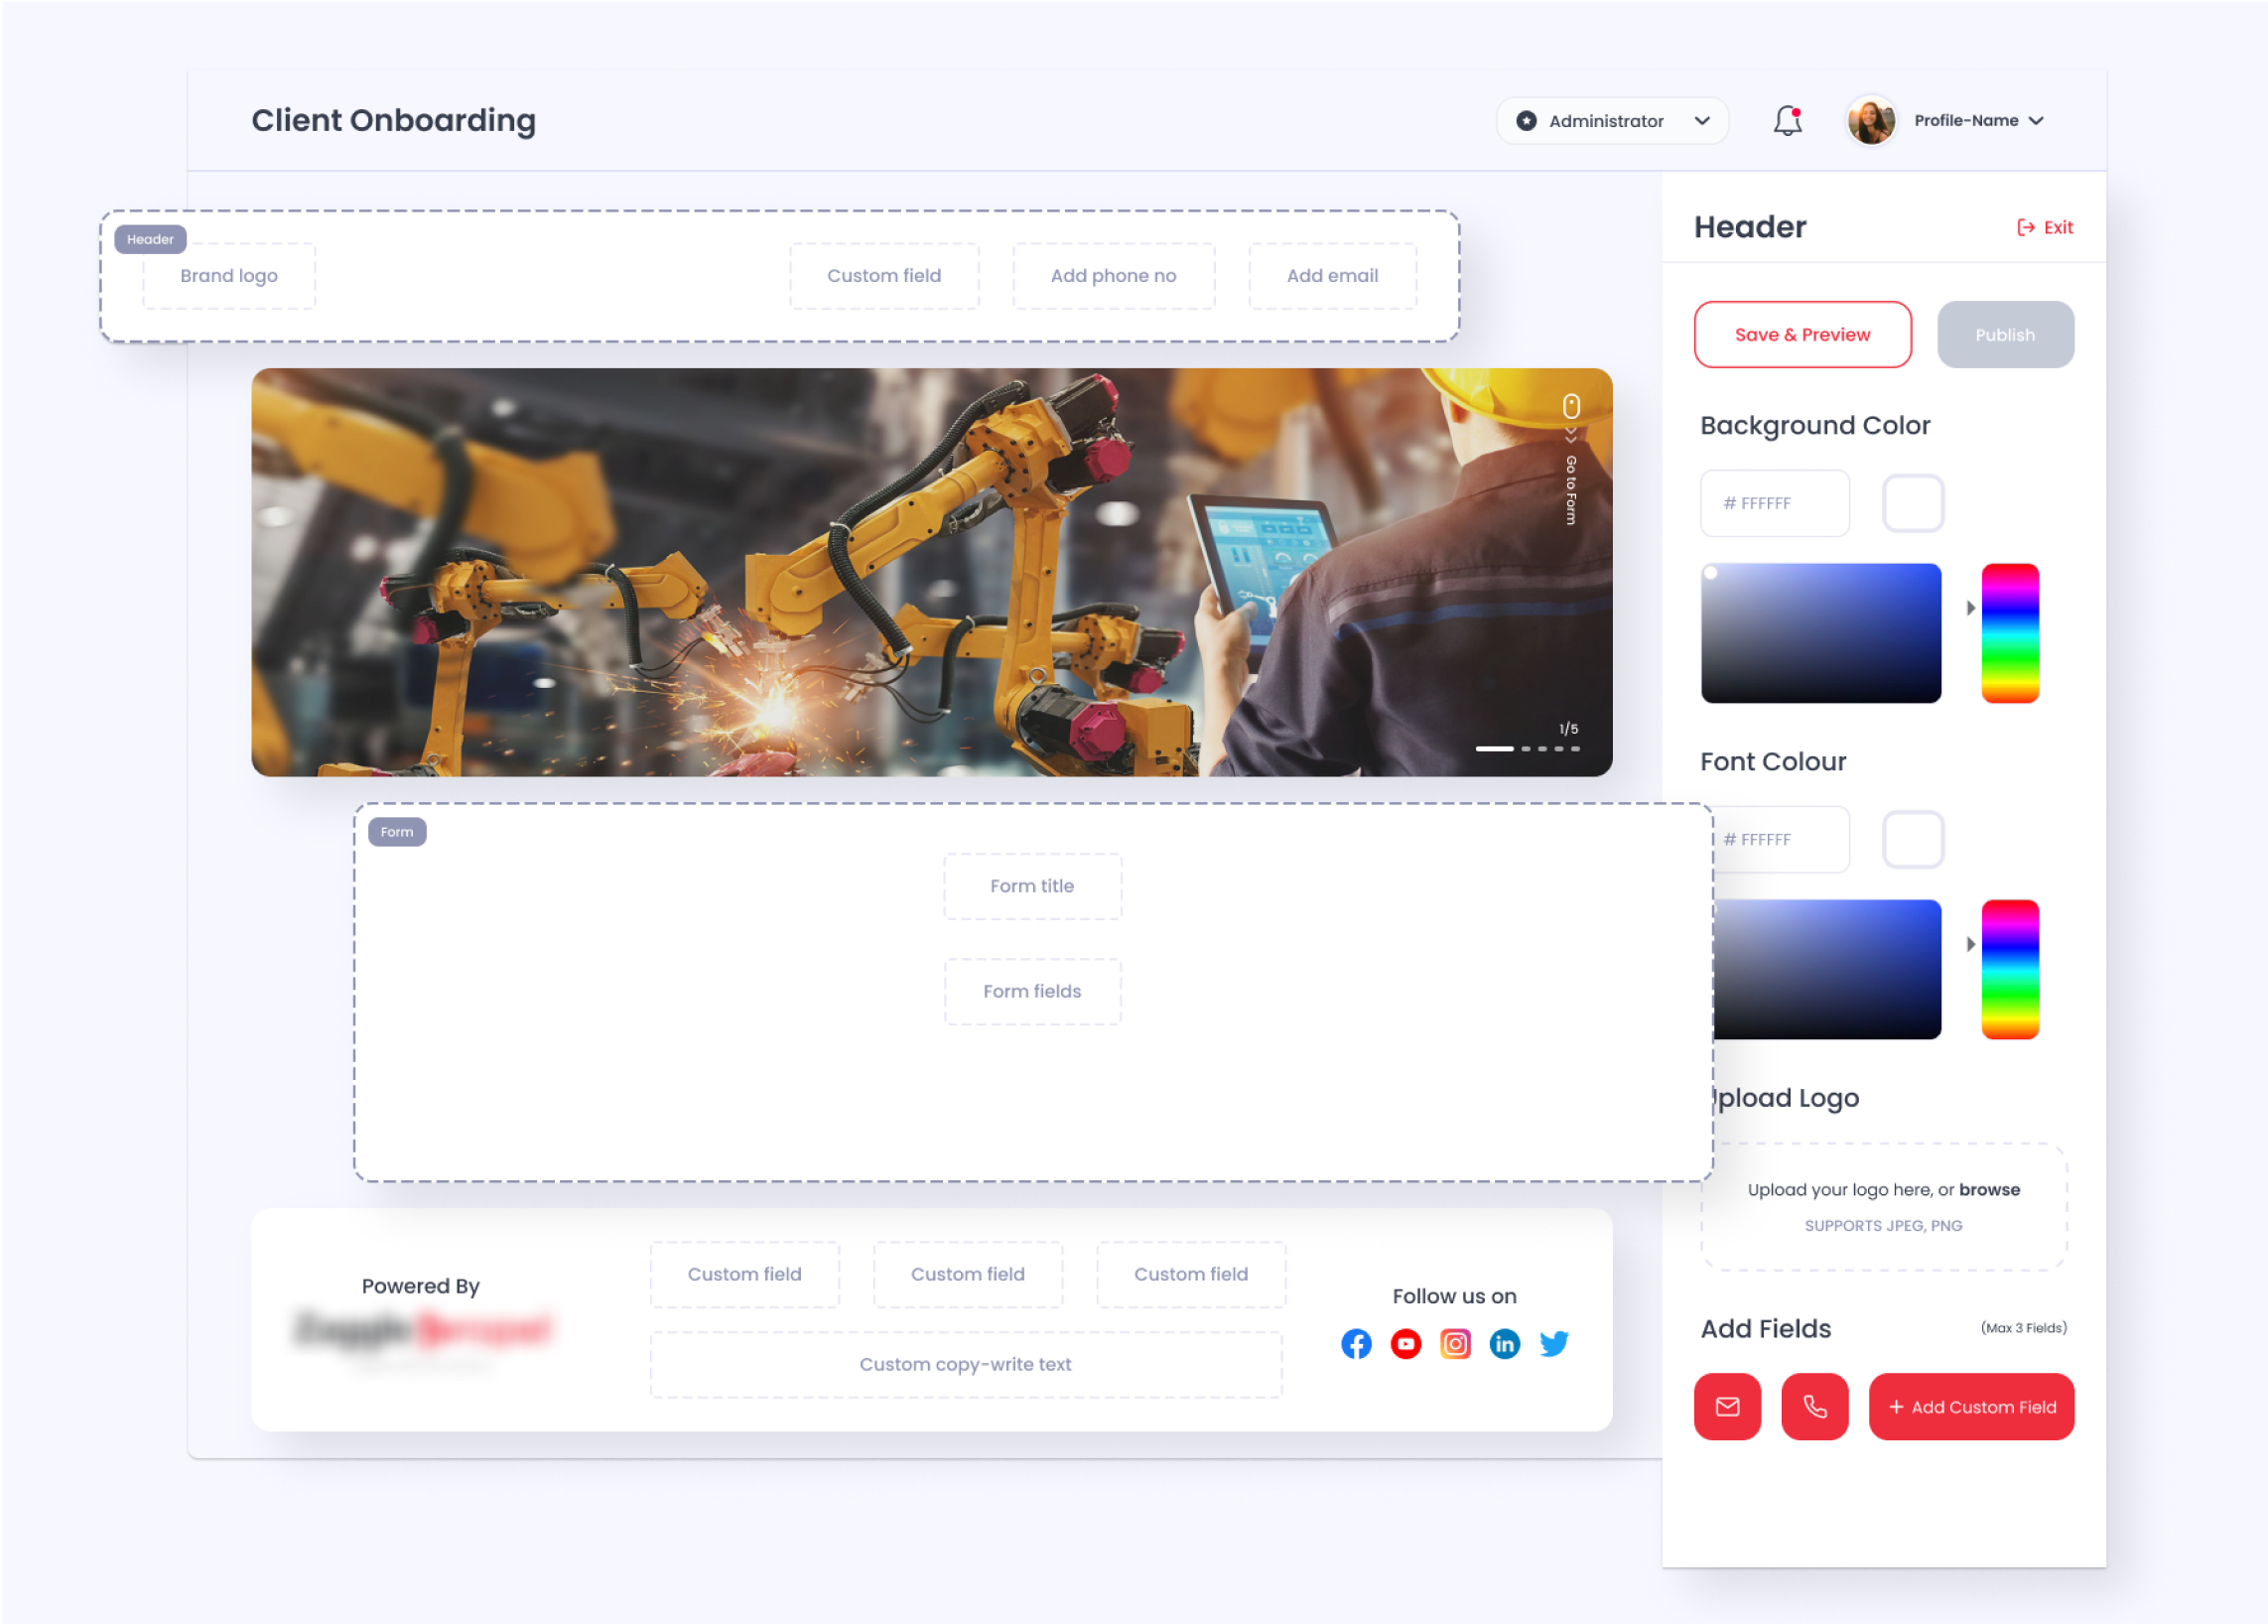
Task: Open the Instagram social icon
Action: pyautogui.click(x=1455, y=1343)
